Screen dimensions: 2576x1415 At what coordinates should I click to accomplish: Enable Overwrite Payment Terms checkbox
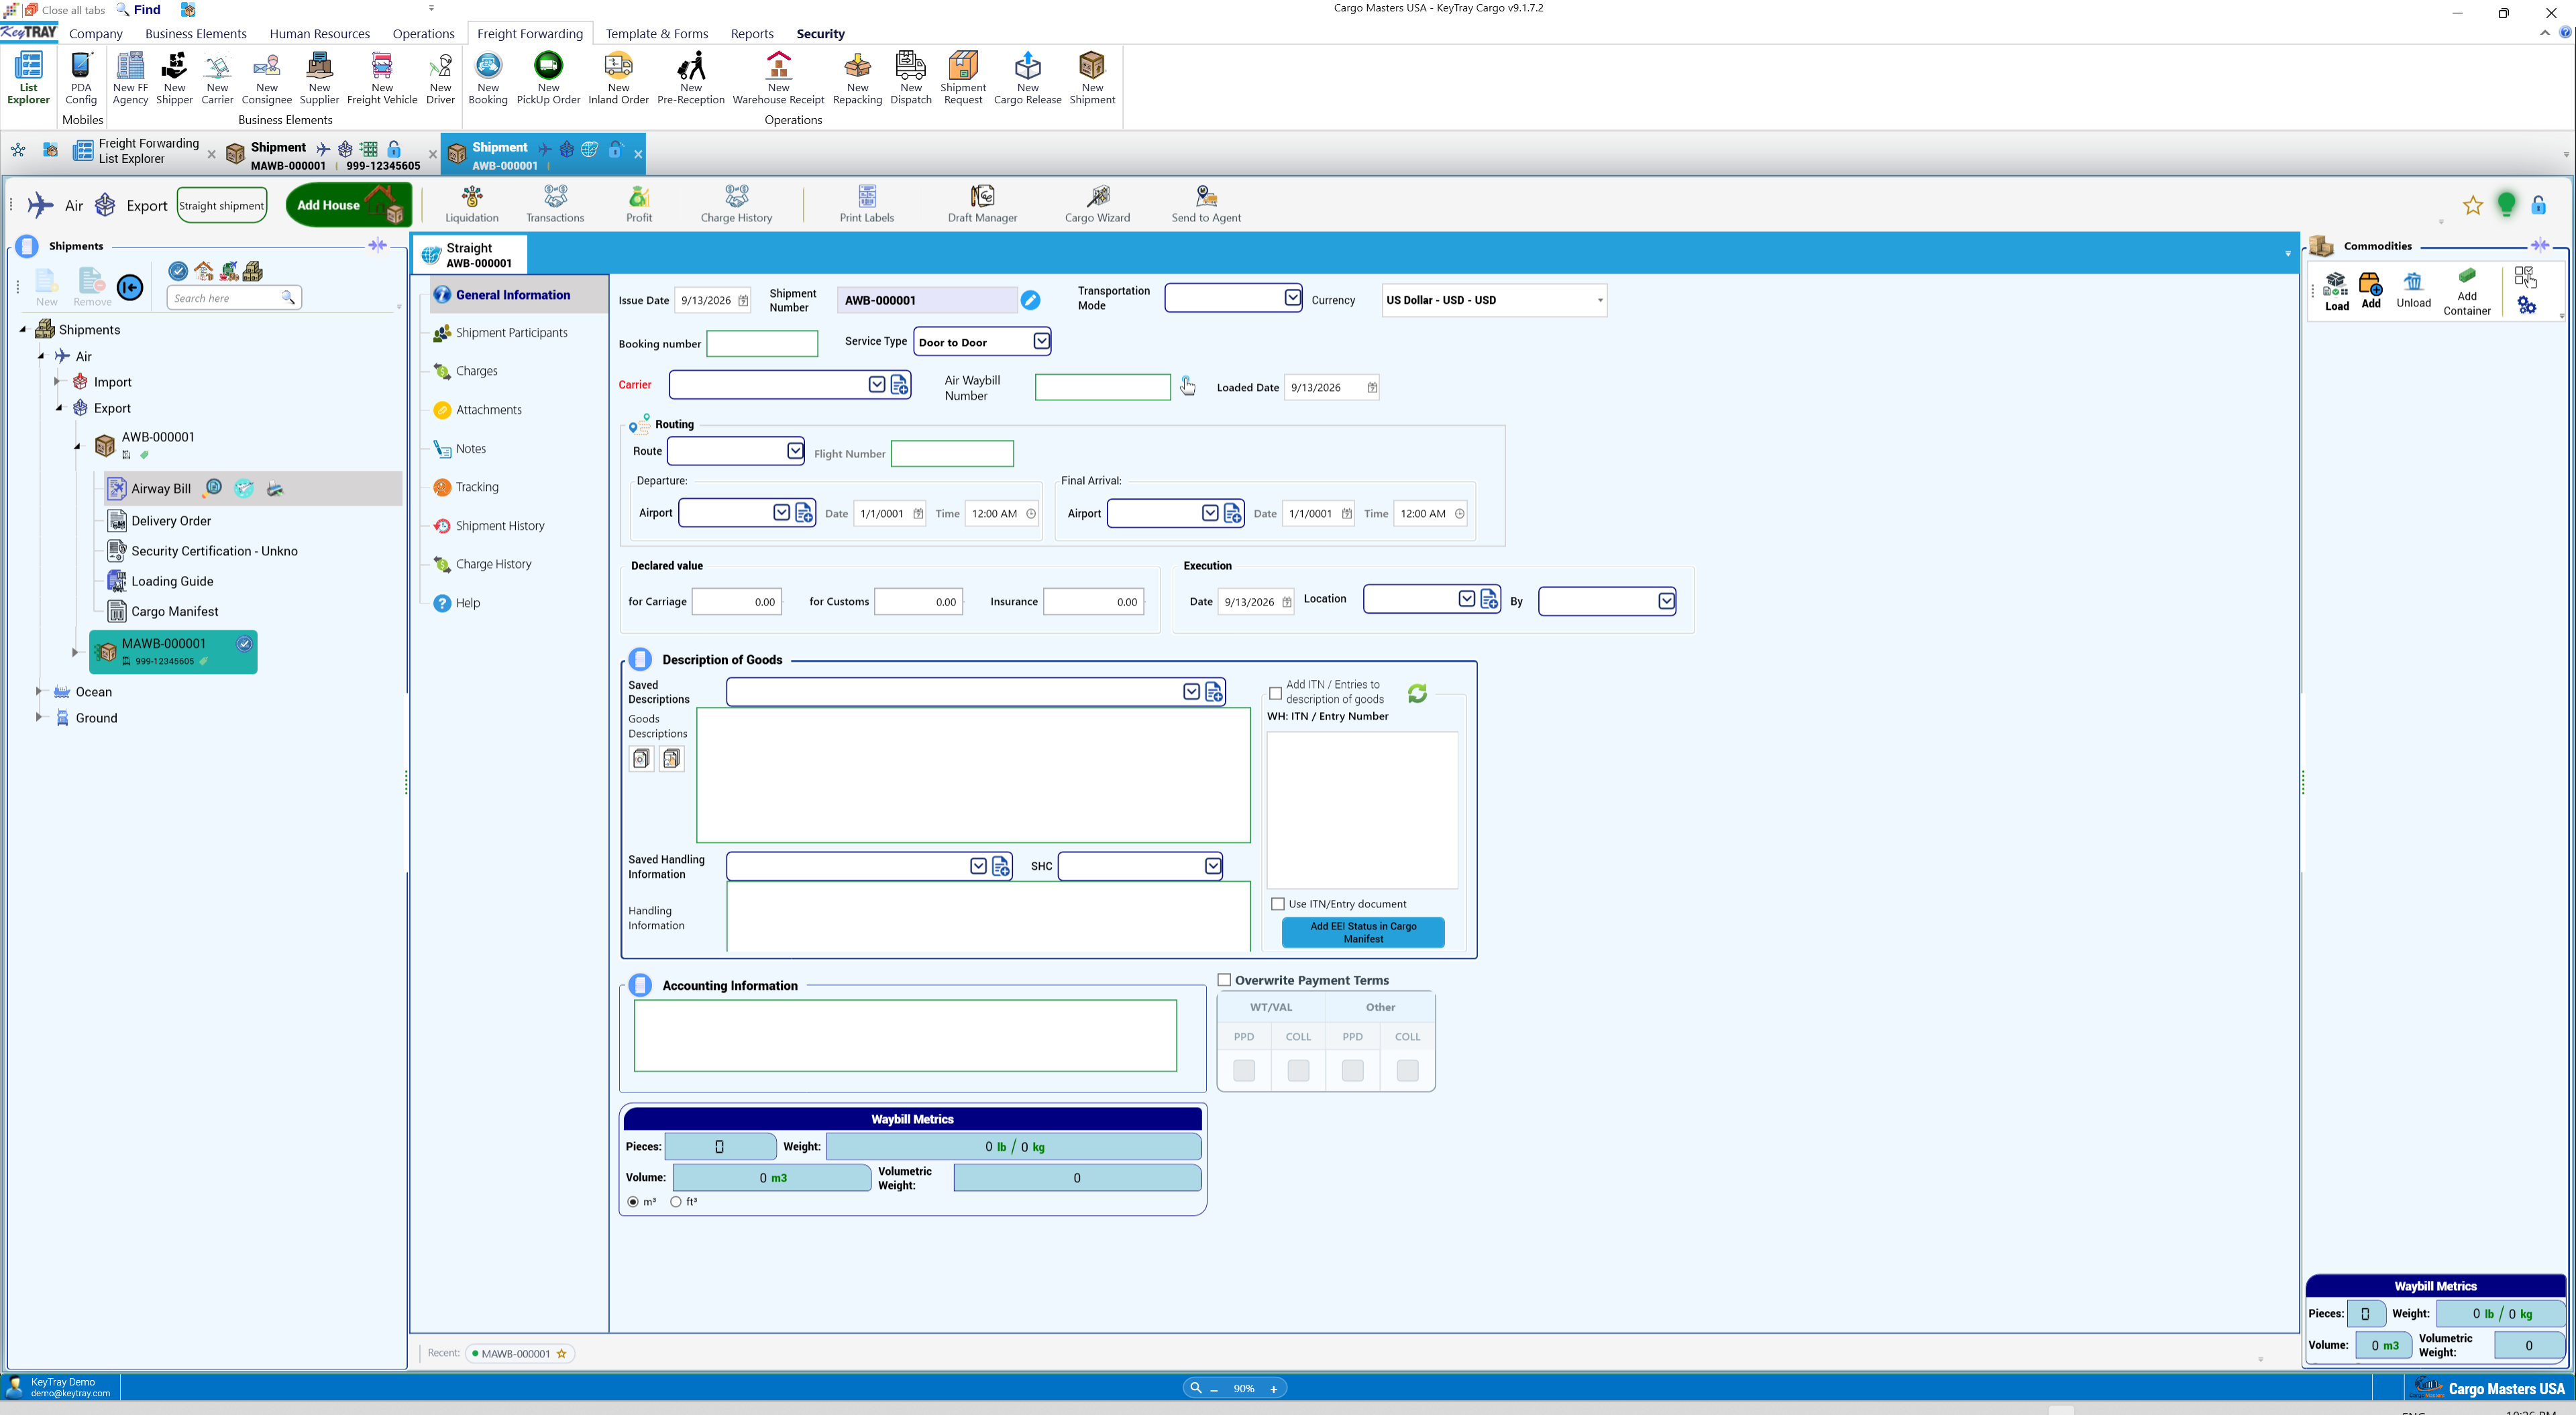(x=1224, y=980)
